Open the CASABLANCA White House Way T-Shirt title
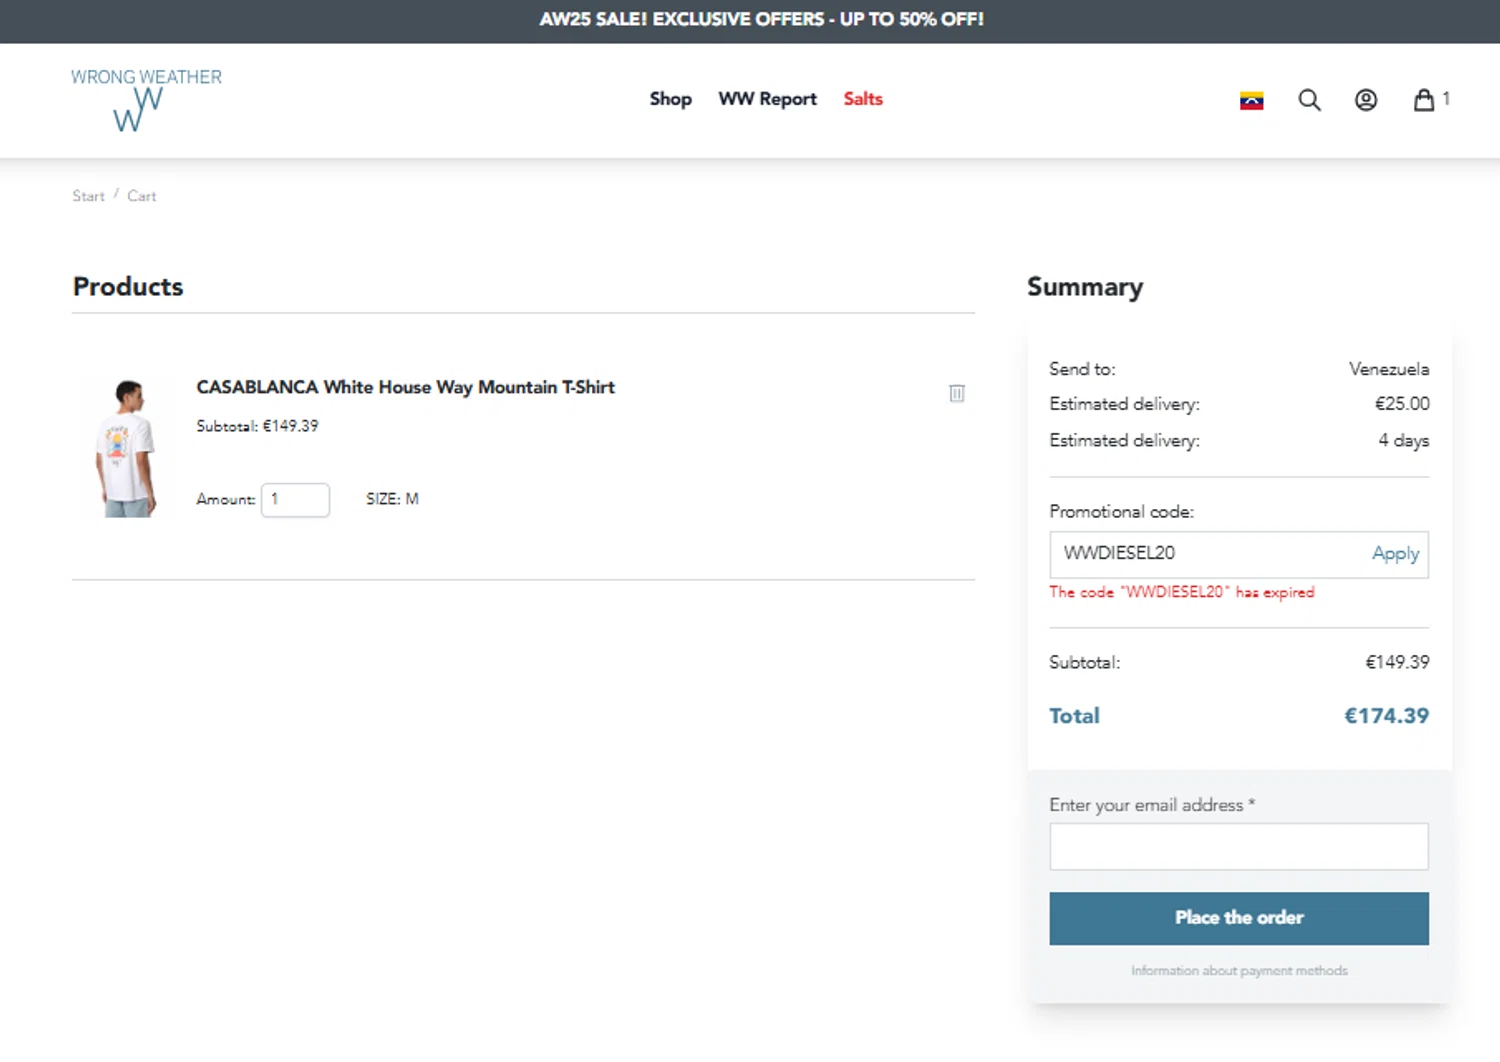This screenshot has height=1062, width=1500. click(x=405, y=387)
